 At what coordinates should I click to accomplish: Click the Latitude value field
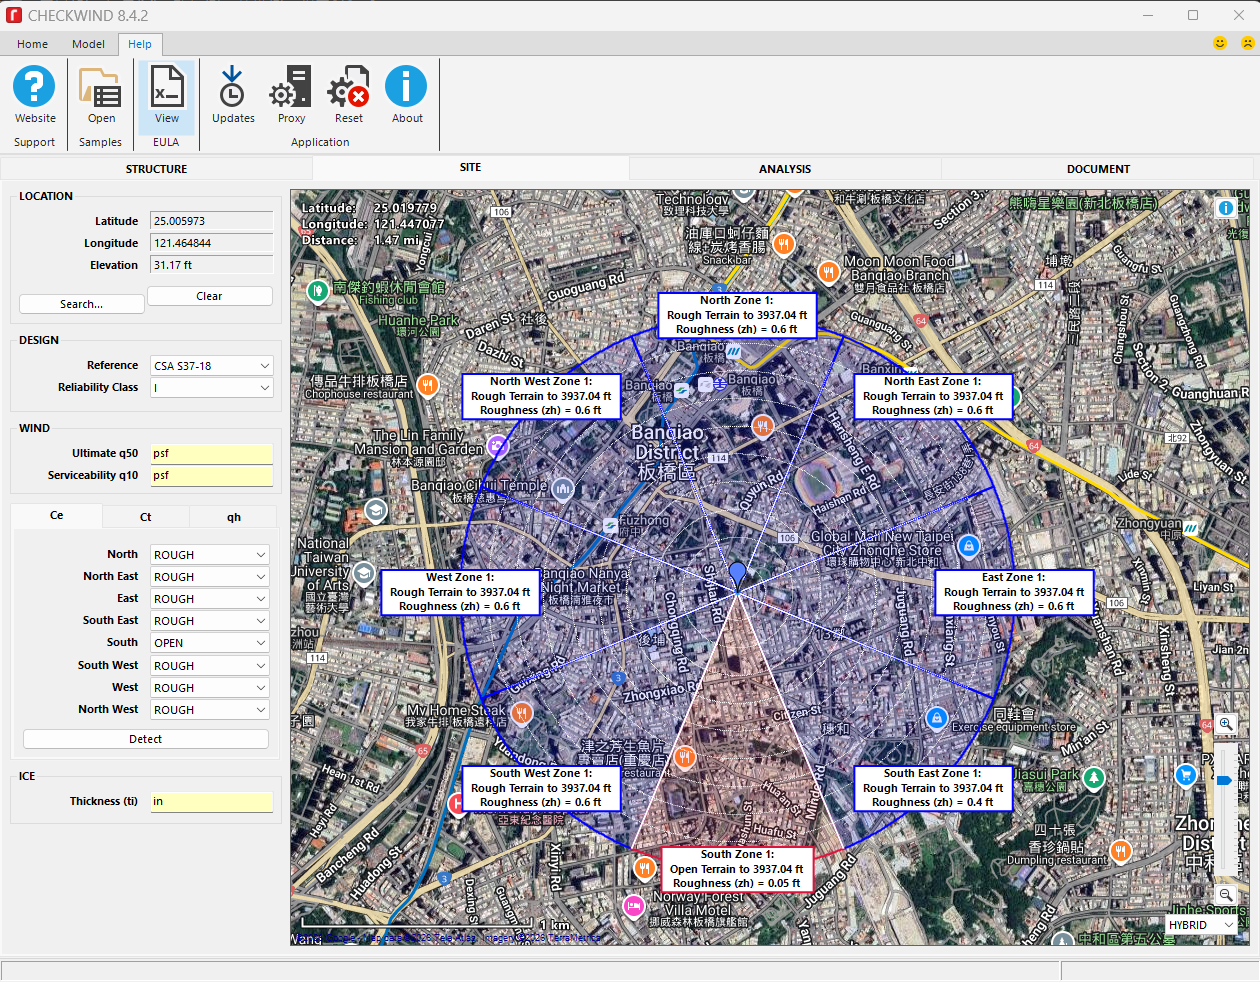212,221
